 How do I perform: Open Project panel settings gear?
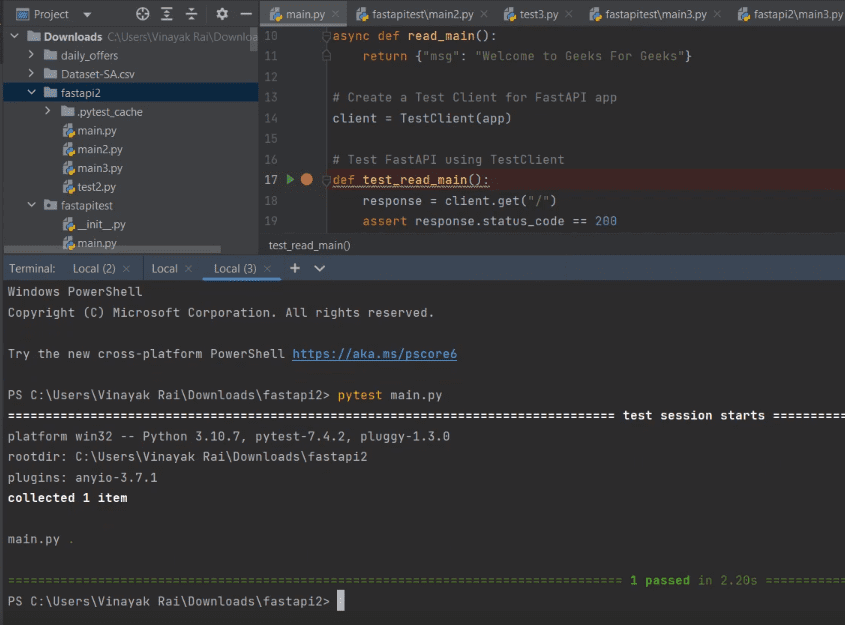[x=222, y=14]
